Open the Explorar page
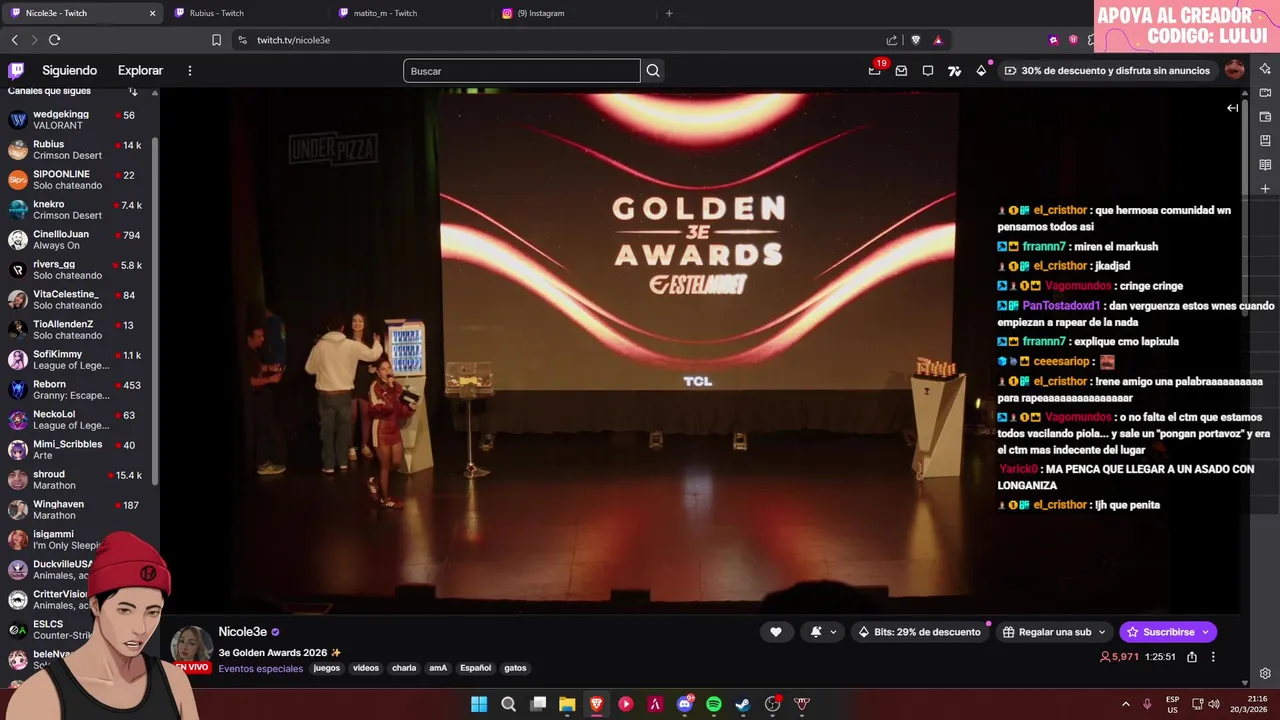This screenshot has width=1280, height=720. click(140, 71)
